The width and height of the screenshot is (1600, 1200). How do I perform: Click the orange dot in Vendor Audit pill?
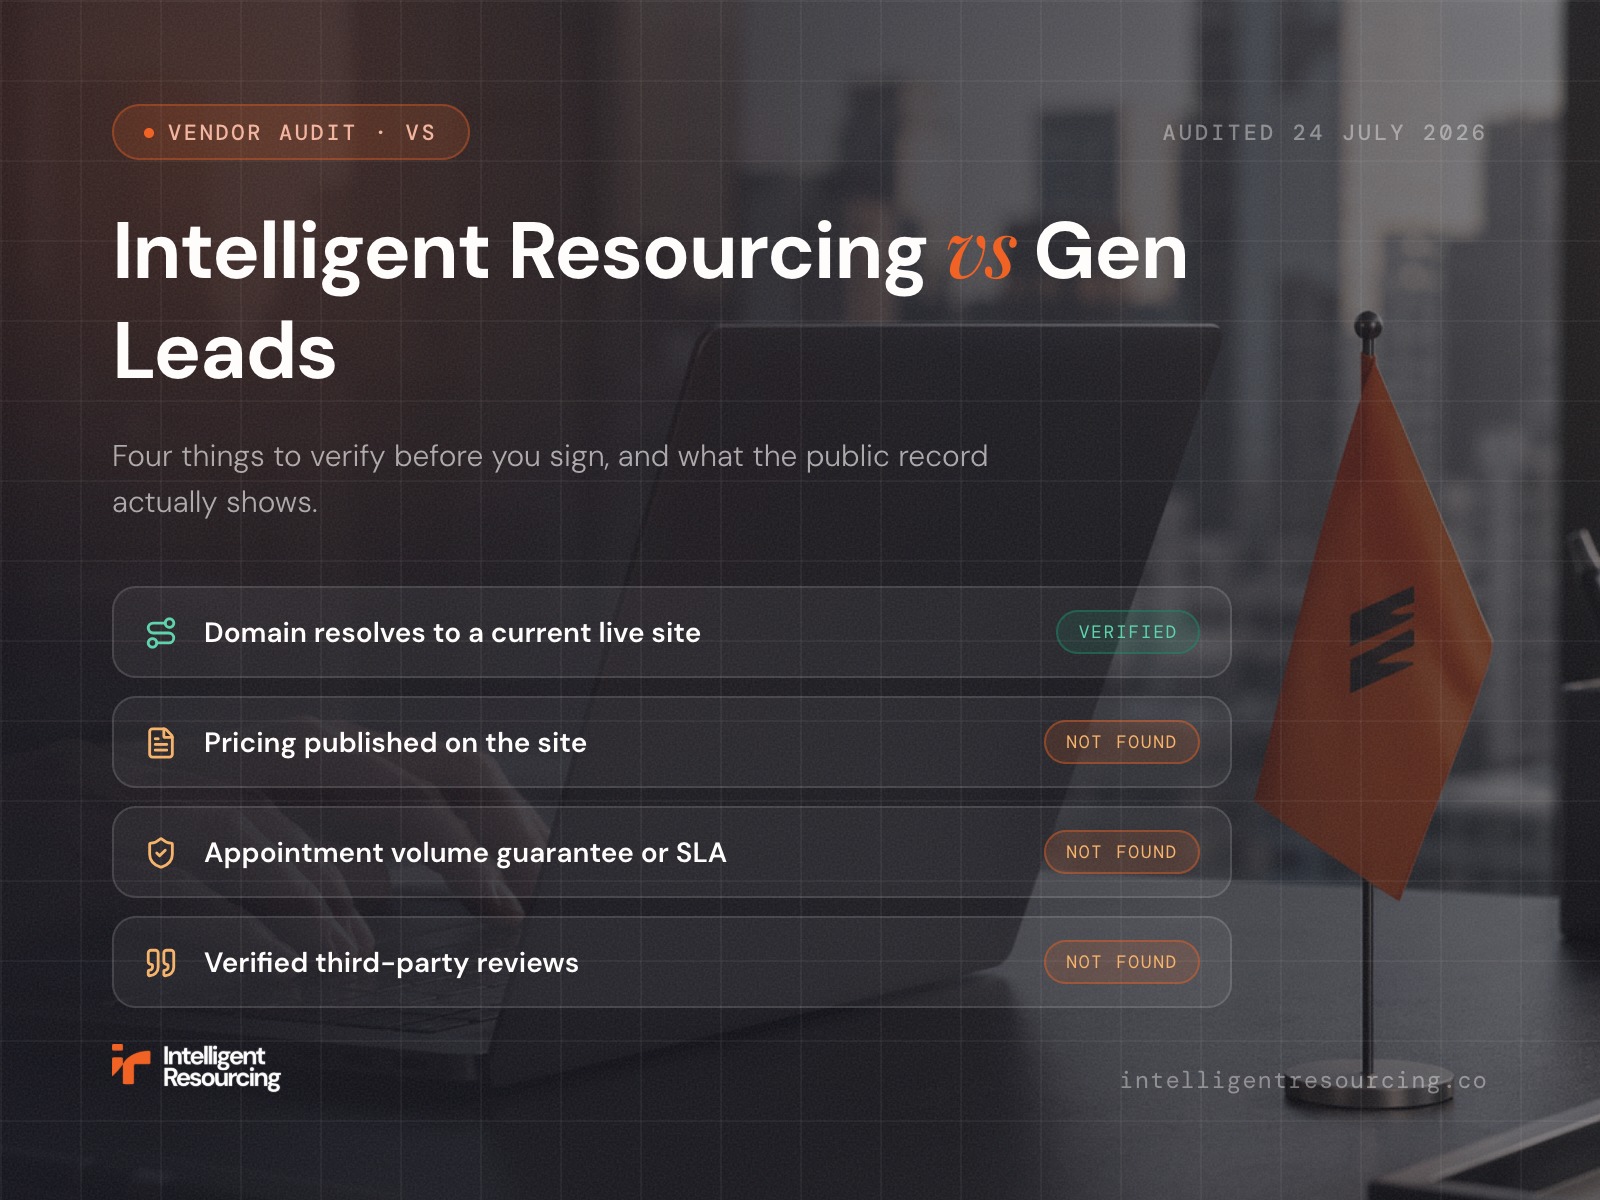tap(149, 133)
